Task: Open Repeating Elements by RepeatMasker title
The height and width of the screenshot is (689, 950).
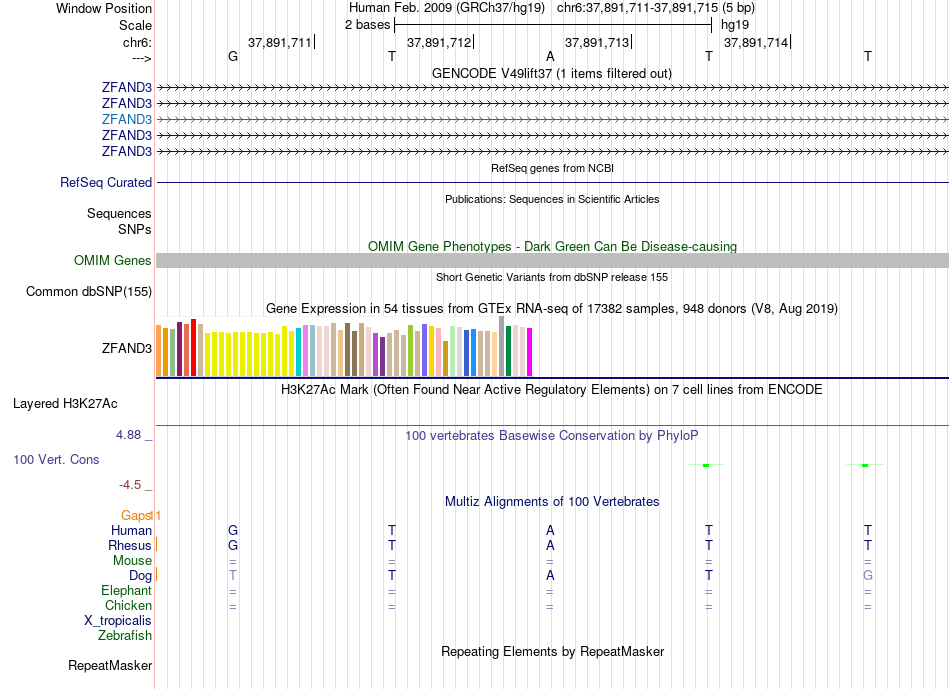Action: coord(553,651)
